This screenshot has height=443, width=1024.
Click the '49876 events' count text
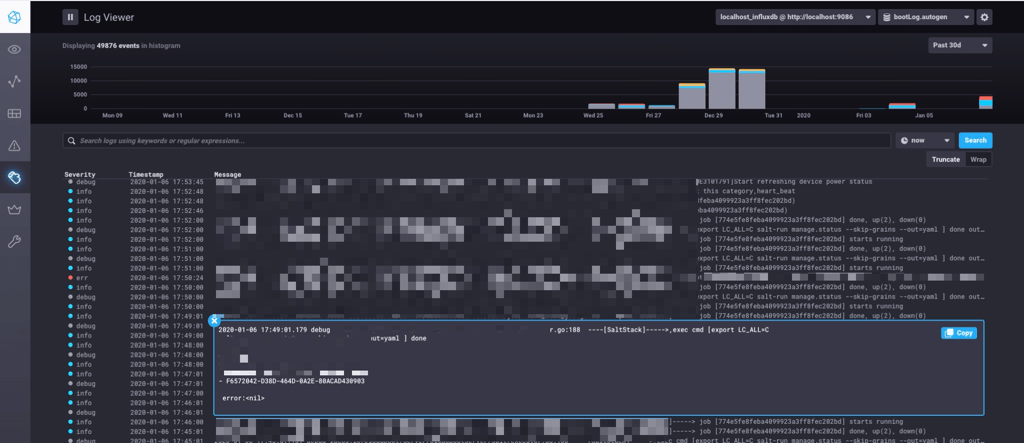(118, 46)
